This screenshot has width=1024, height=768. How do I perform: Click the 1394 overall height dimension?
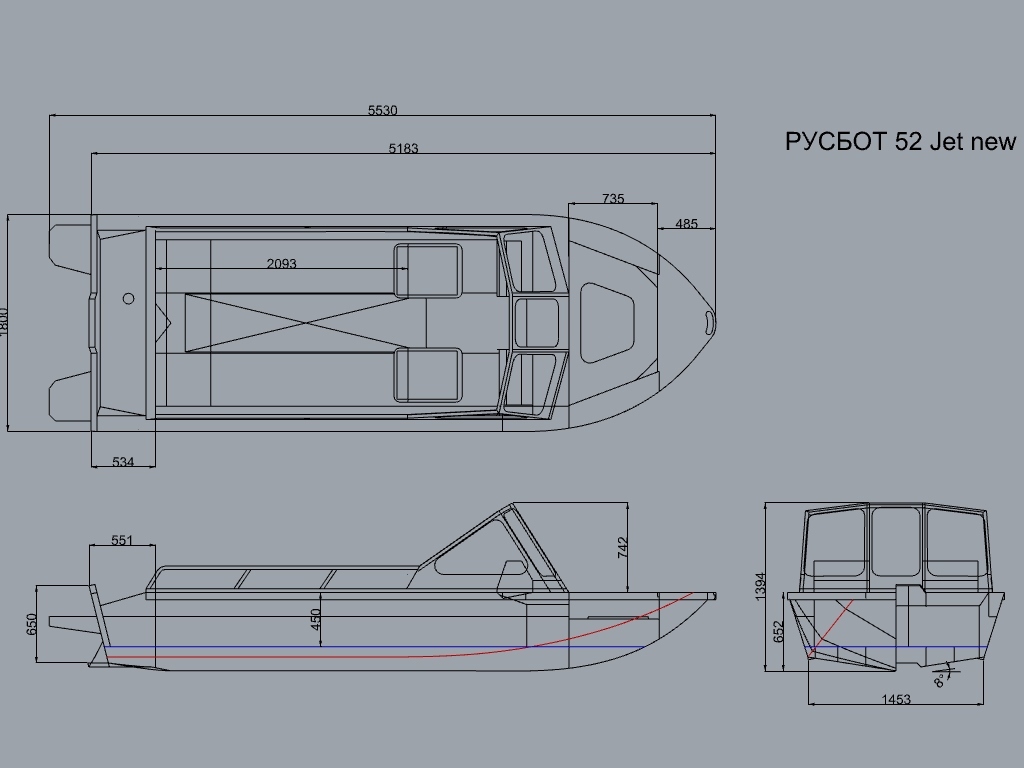pyautogui.click(x=760, y=586)
